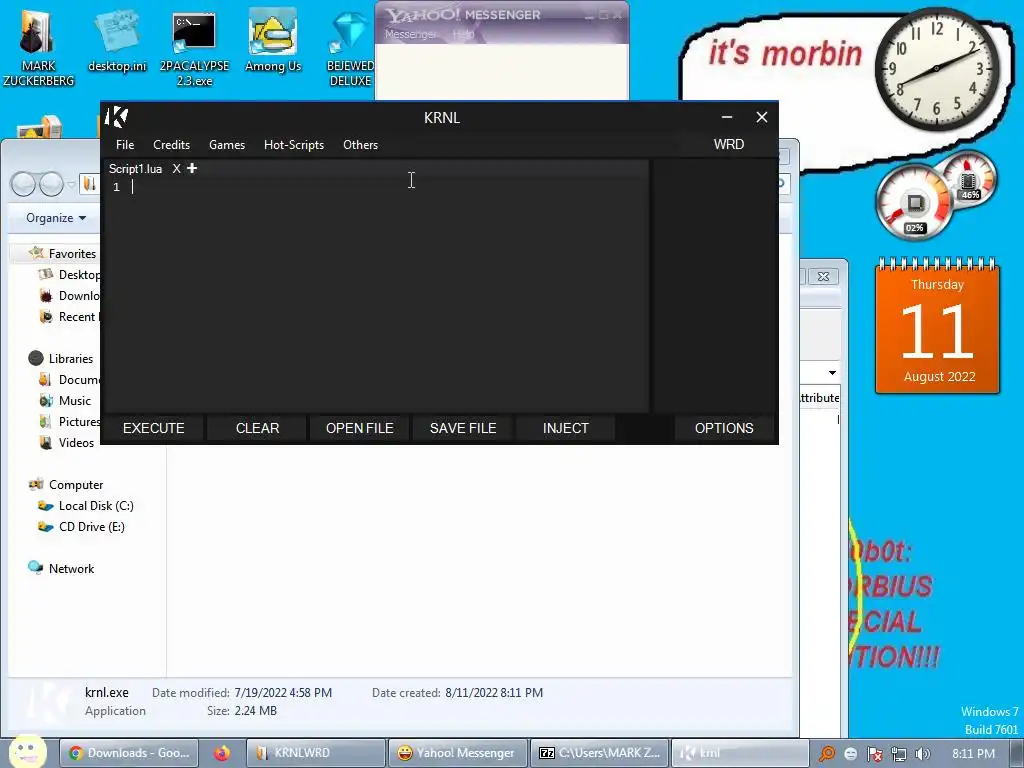Select Network in navigation pane

61,569
